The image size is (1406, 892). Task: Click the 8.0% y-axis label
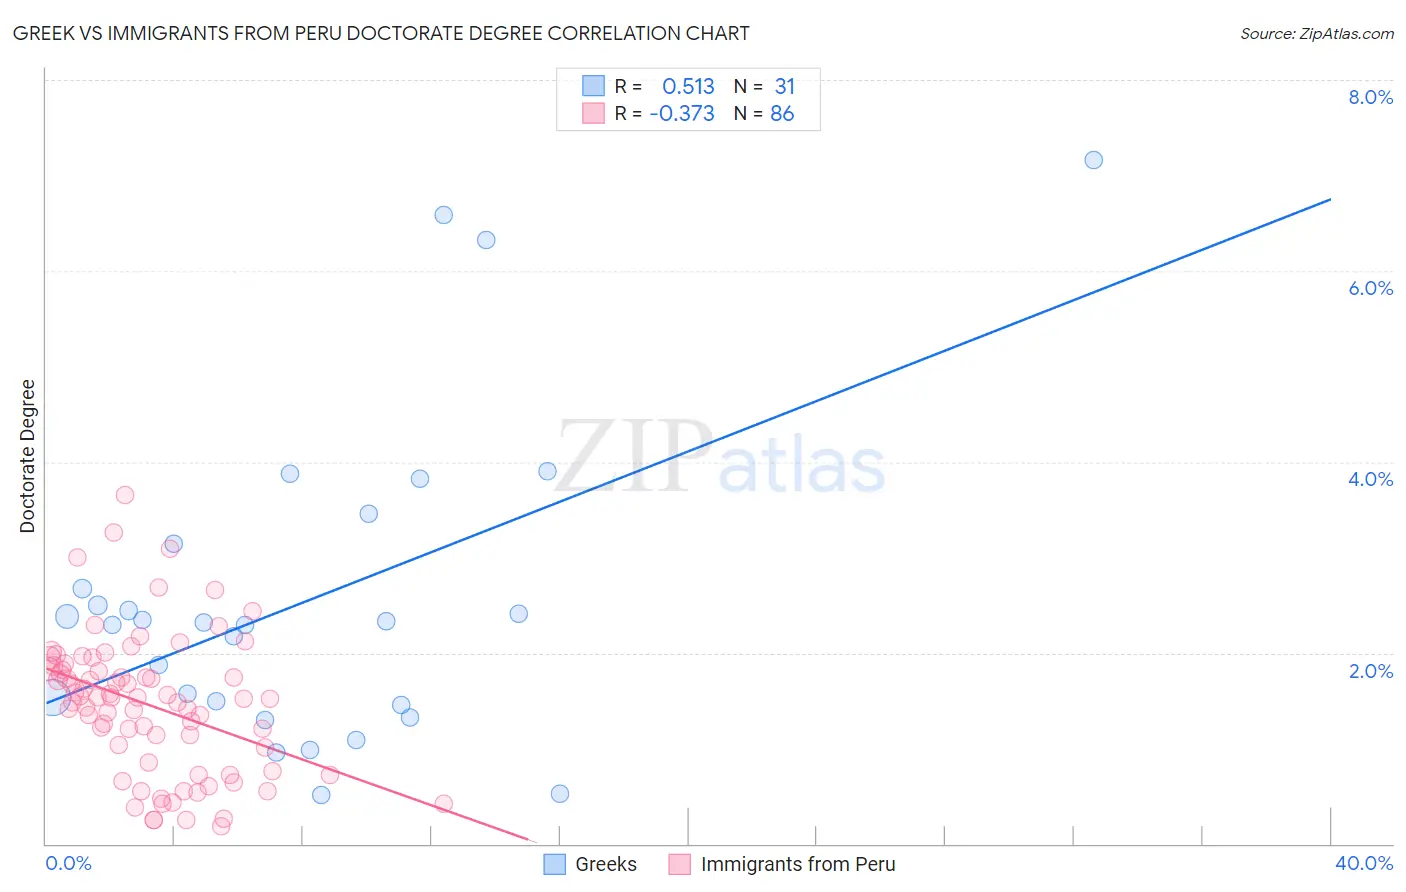point(1370,97)
